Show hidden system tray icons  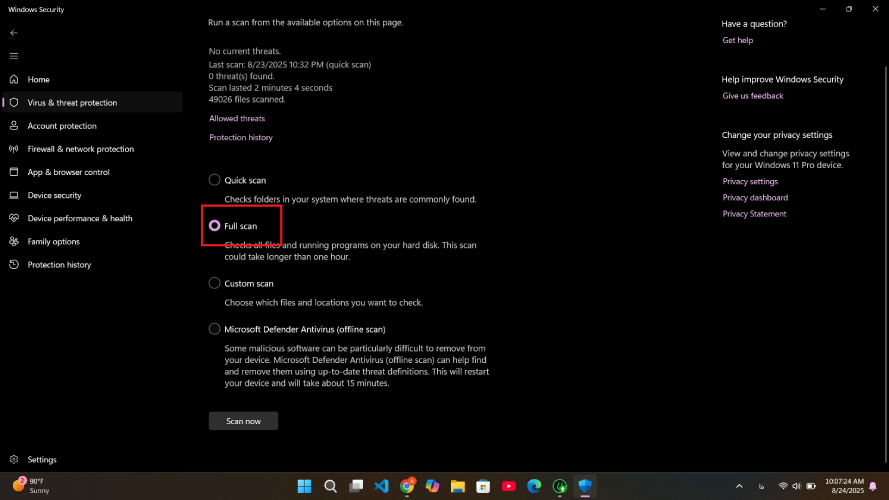pyautogui.click(x=739, y=486)
